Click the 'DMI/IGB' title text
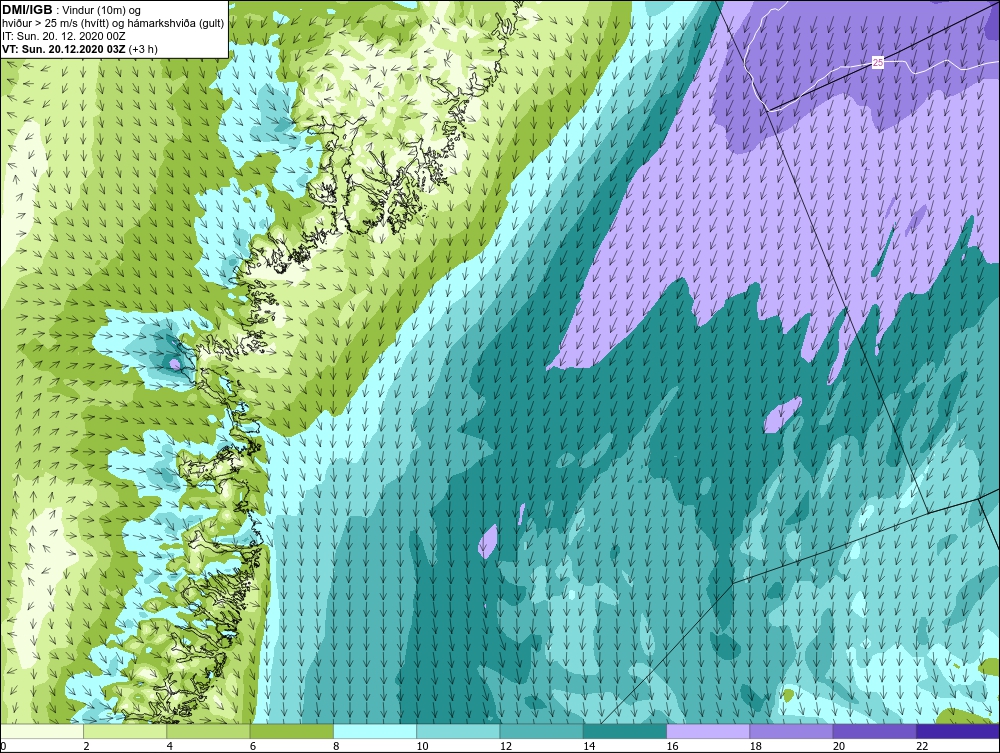 [x=27, y=10]
